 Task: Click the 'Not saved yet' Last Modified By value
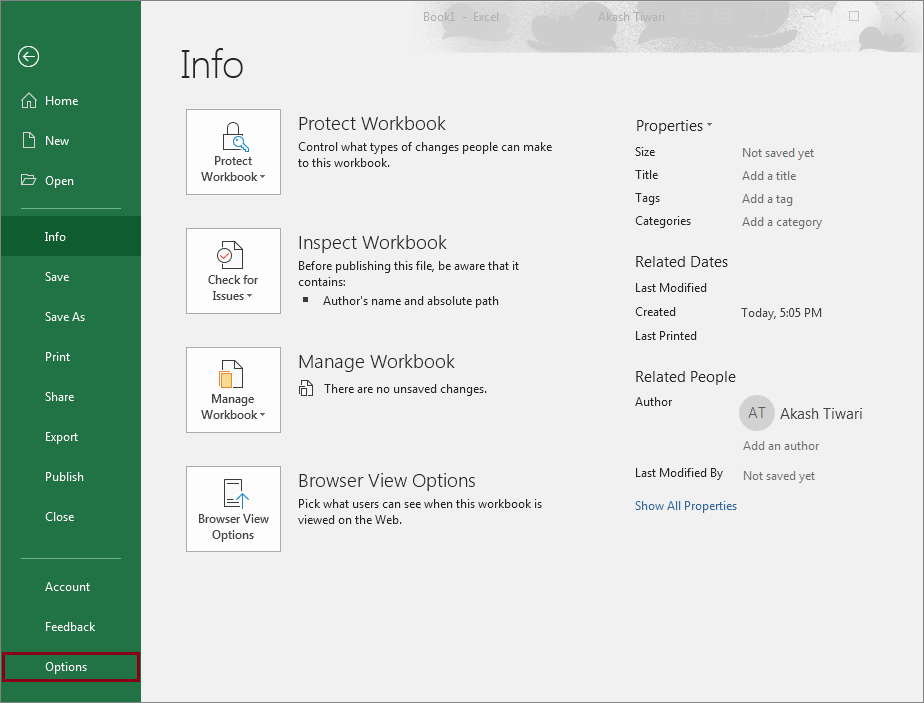(x=778, y=476)
